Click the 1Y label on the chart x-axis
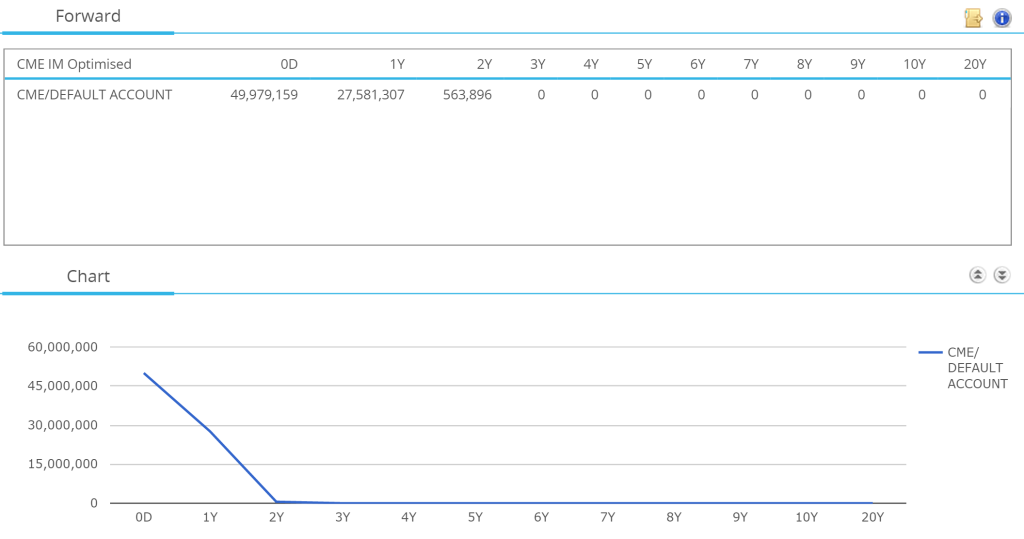The height and width of the screenshot is (539, 1024). 210,517
